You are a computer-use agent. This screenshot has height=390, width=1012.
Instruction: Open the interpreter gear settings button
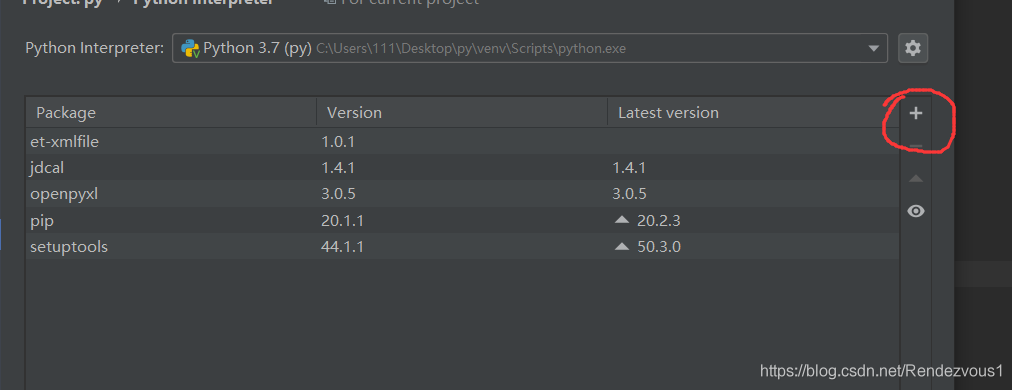(x=913, y=48)
